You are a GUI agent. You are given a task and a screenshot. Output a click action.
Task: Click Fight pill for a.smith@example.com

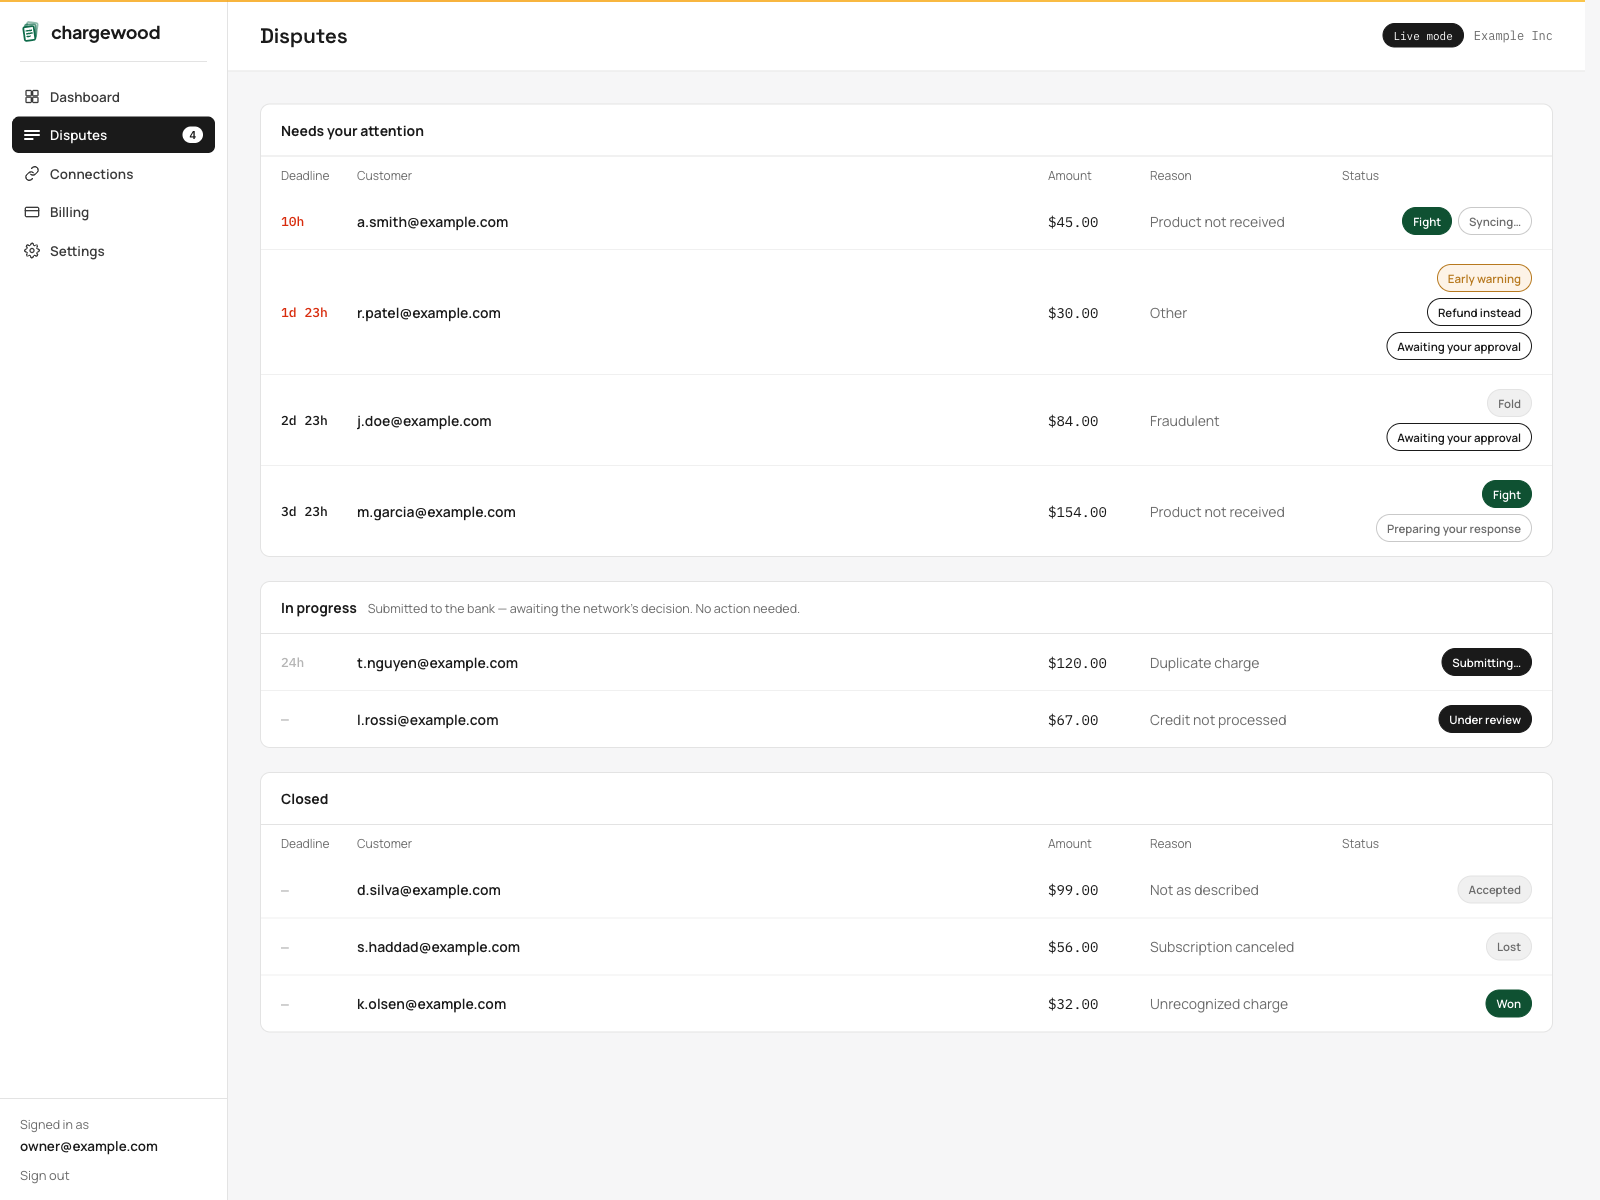(1427, 222)
